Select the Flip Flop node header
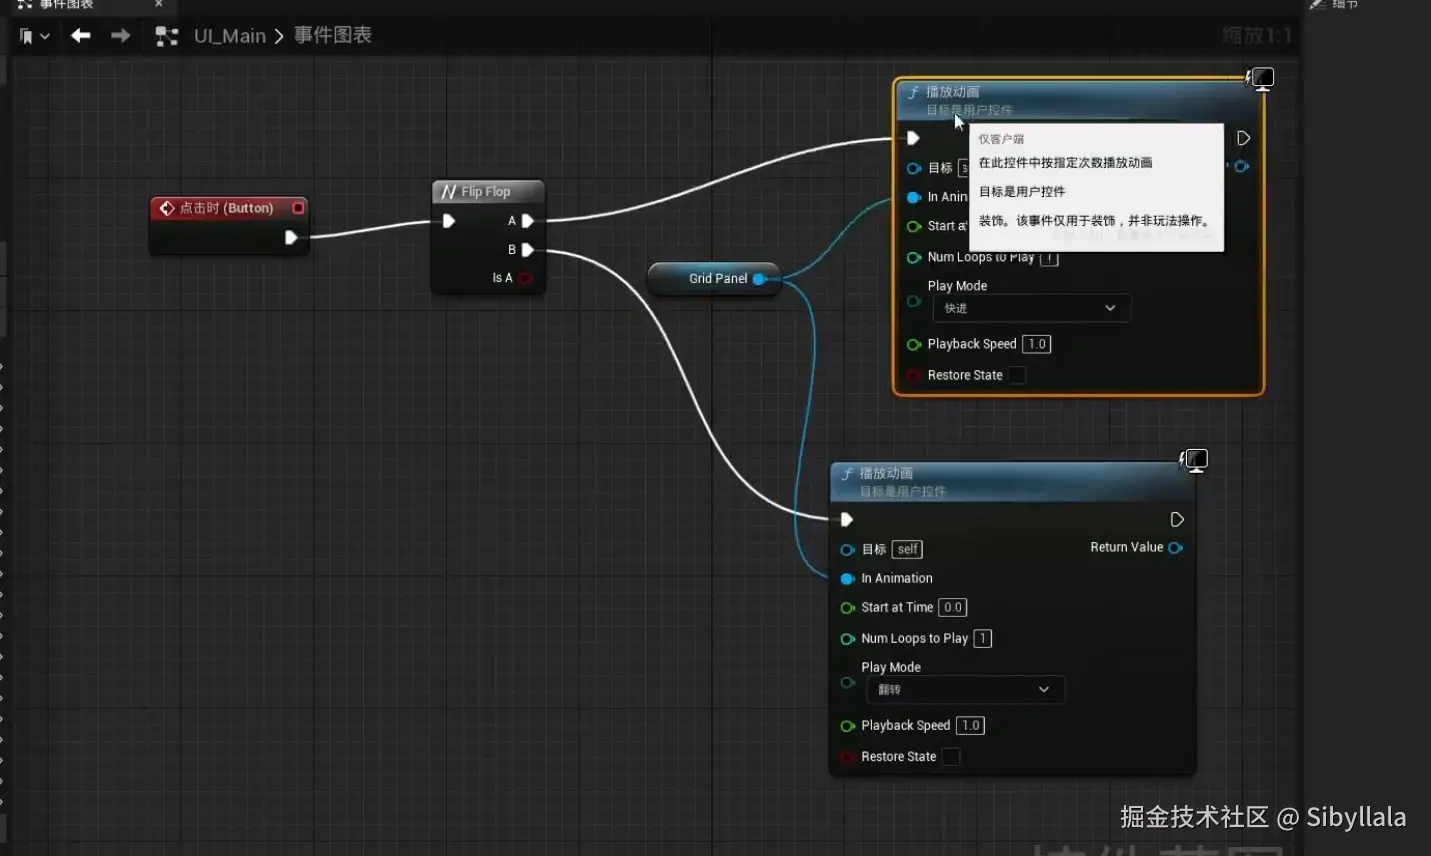Viewport: 1431px width, 856px height. (x=487, y=191)
